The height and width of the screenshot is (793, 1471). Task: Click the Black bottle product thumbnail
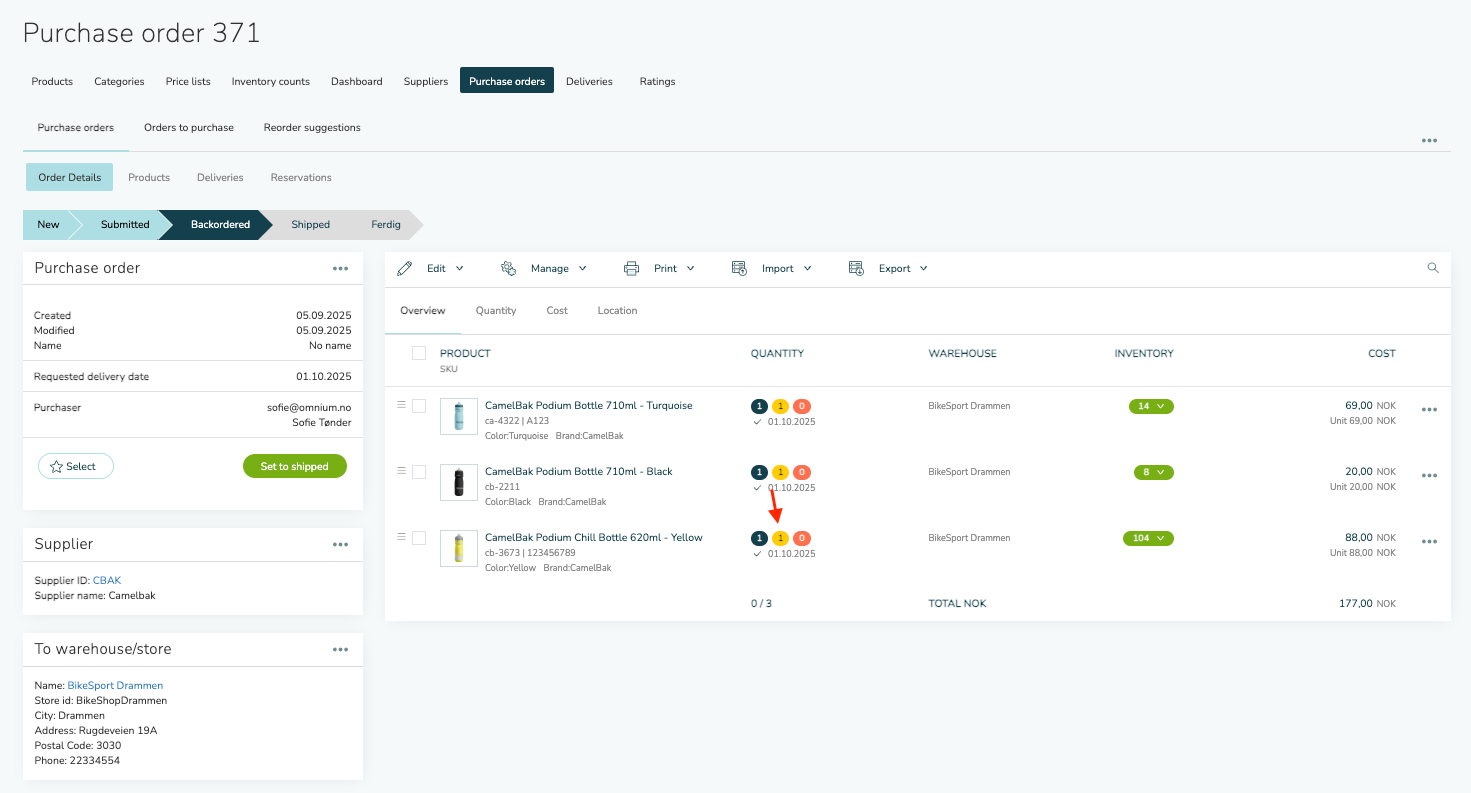coord(459,482)
